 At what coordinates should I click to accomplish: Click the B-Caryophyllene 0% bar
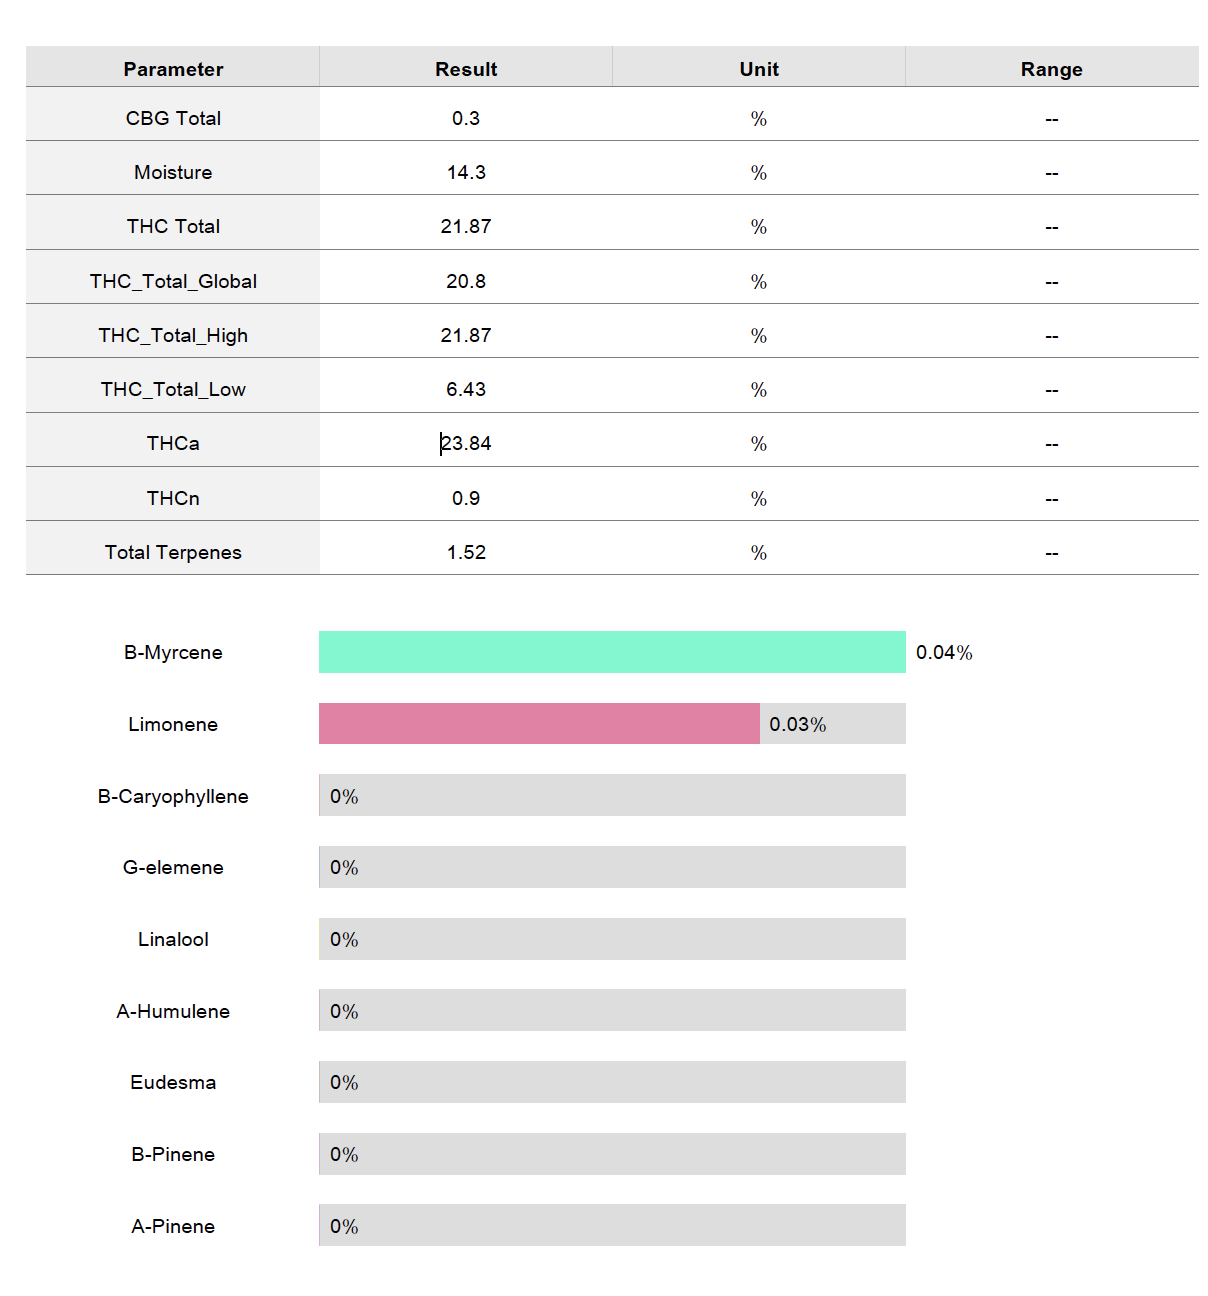click(x=612, y=795)
